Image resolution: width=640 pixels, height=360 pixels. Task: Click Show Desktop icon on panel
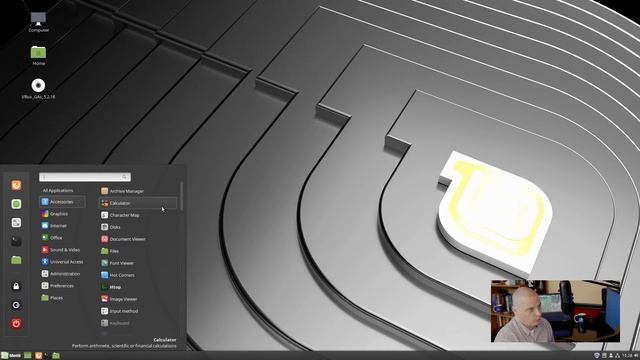[28, 356]
